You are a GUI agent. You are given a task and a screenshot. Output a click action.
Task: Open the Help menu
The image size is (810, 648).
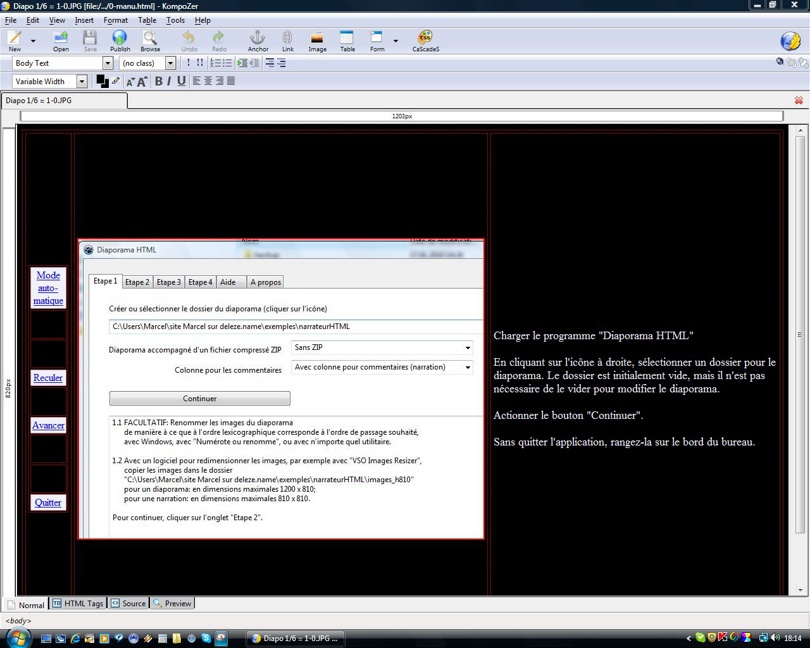click(x=202, y=20)
